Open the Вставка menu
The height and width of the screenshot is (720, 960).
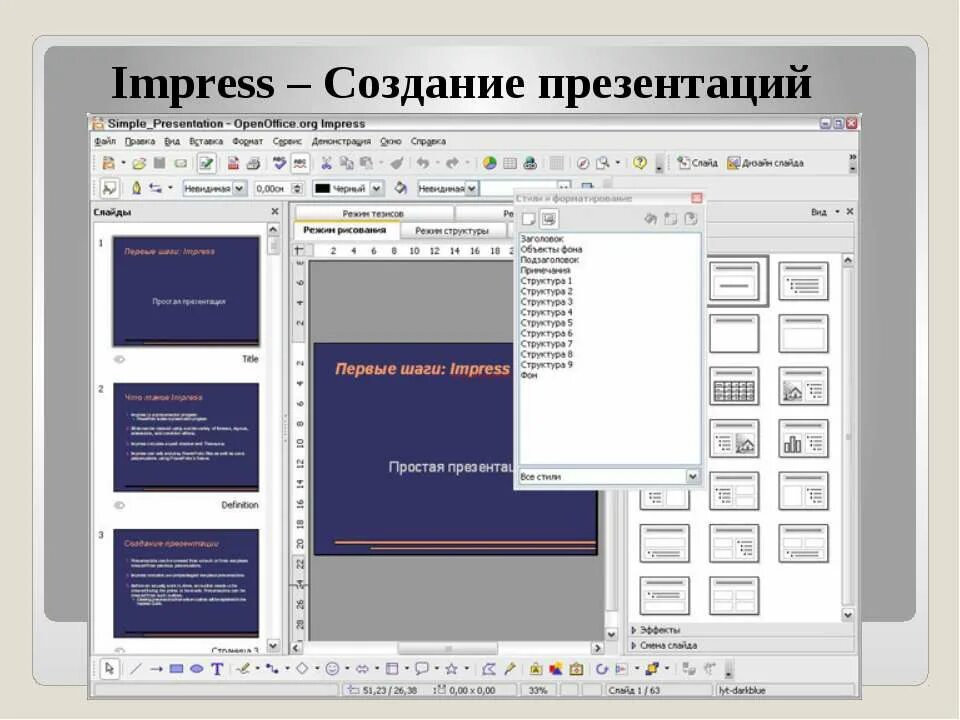click(x=206, y=141)
